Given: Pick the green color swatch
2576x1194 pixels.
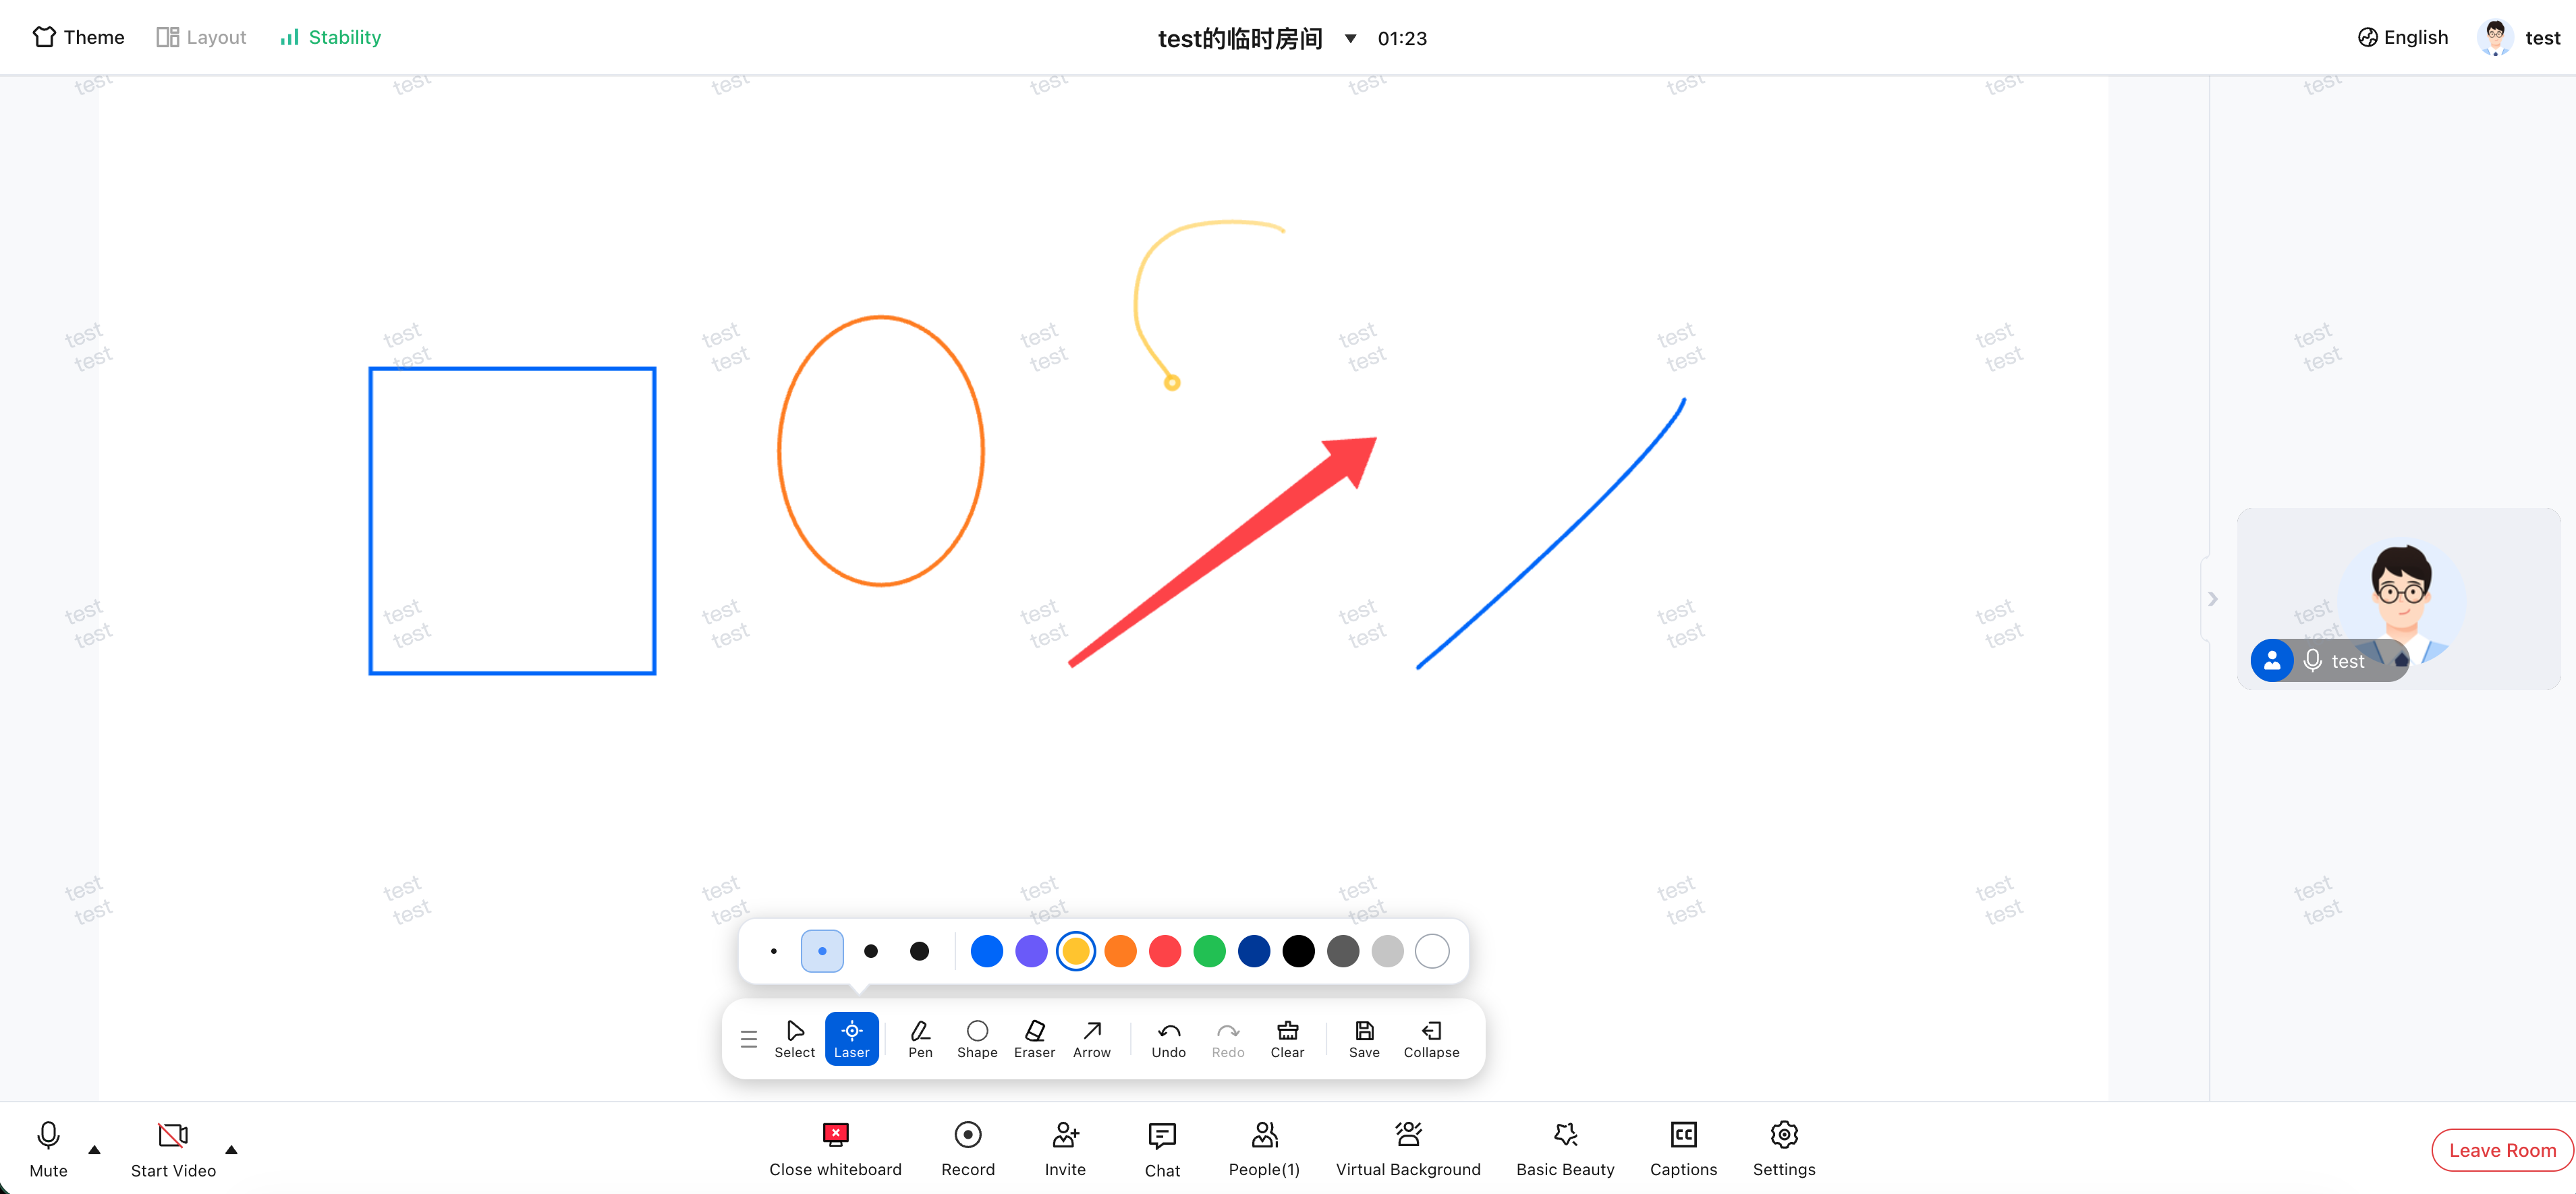Looking at the screenshot, I should pos(1209,951).
